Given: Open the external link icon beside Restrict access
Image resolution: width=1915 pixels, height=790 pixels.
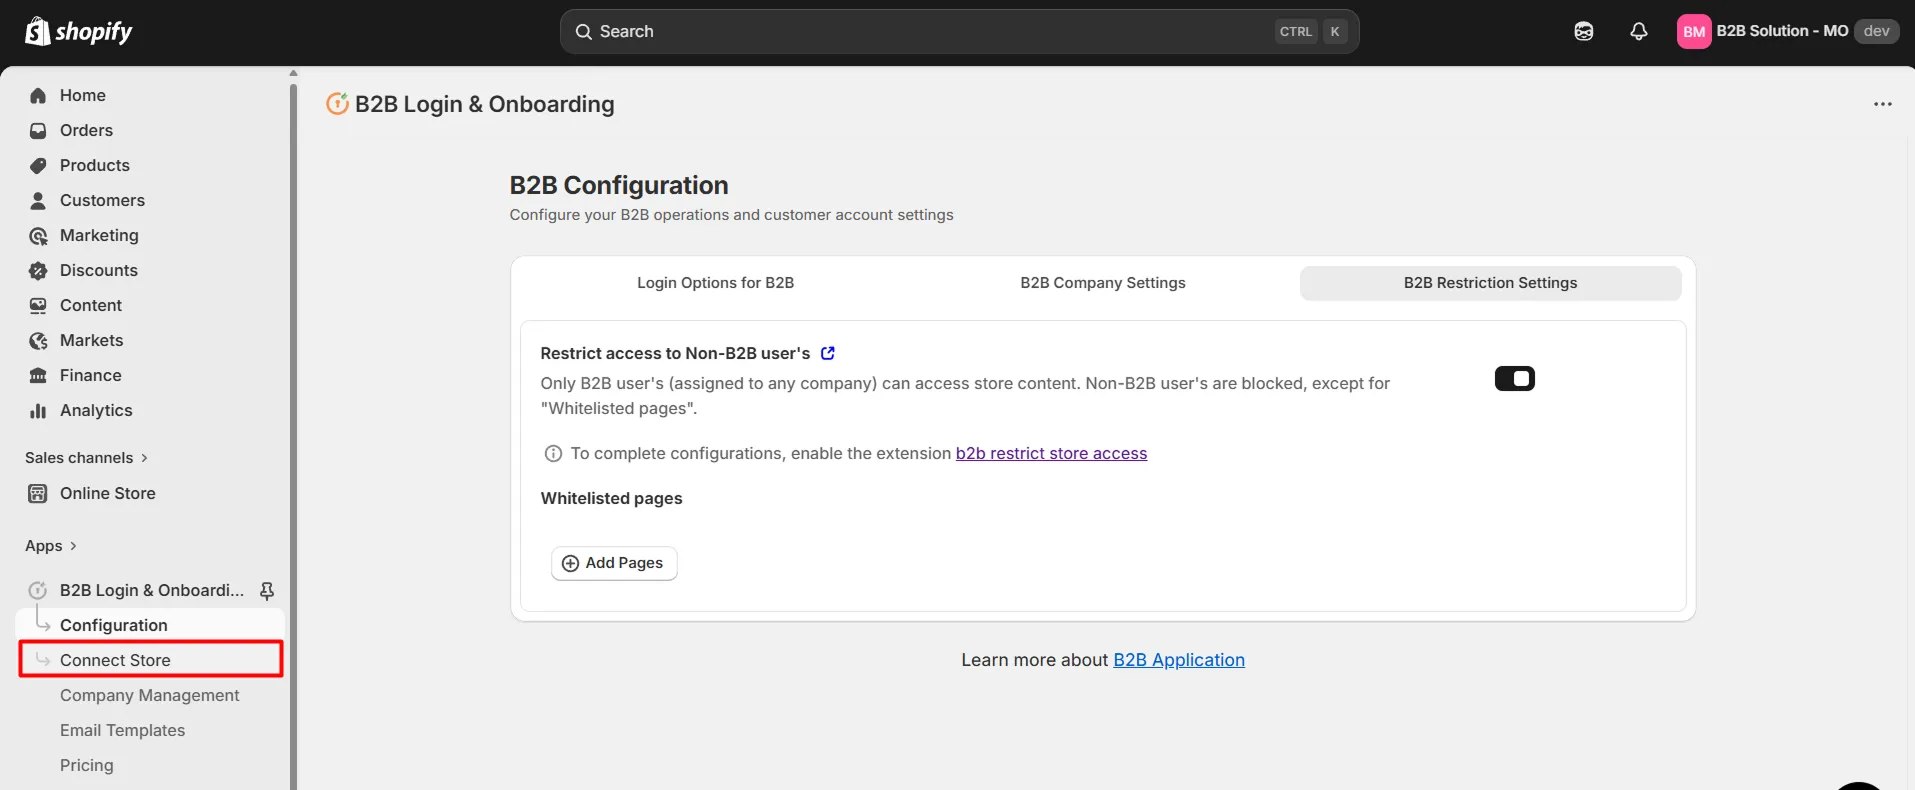Looking at the screenshot, I should pyautogui.click(x=828, y=353).
